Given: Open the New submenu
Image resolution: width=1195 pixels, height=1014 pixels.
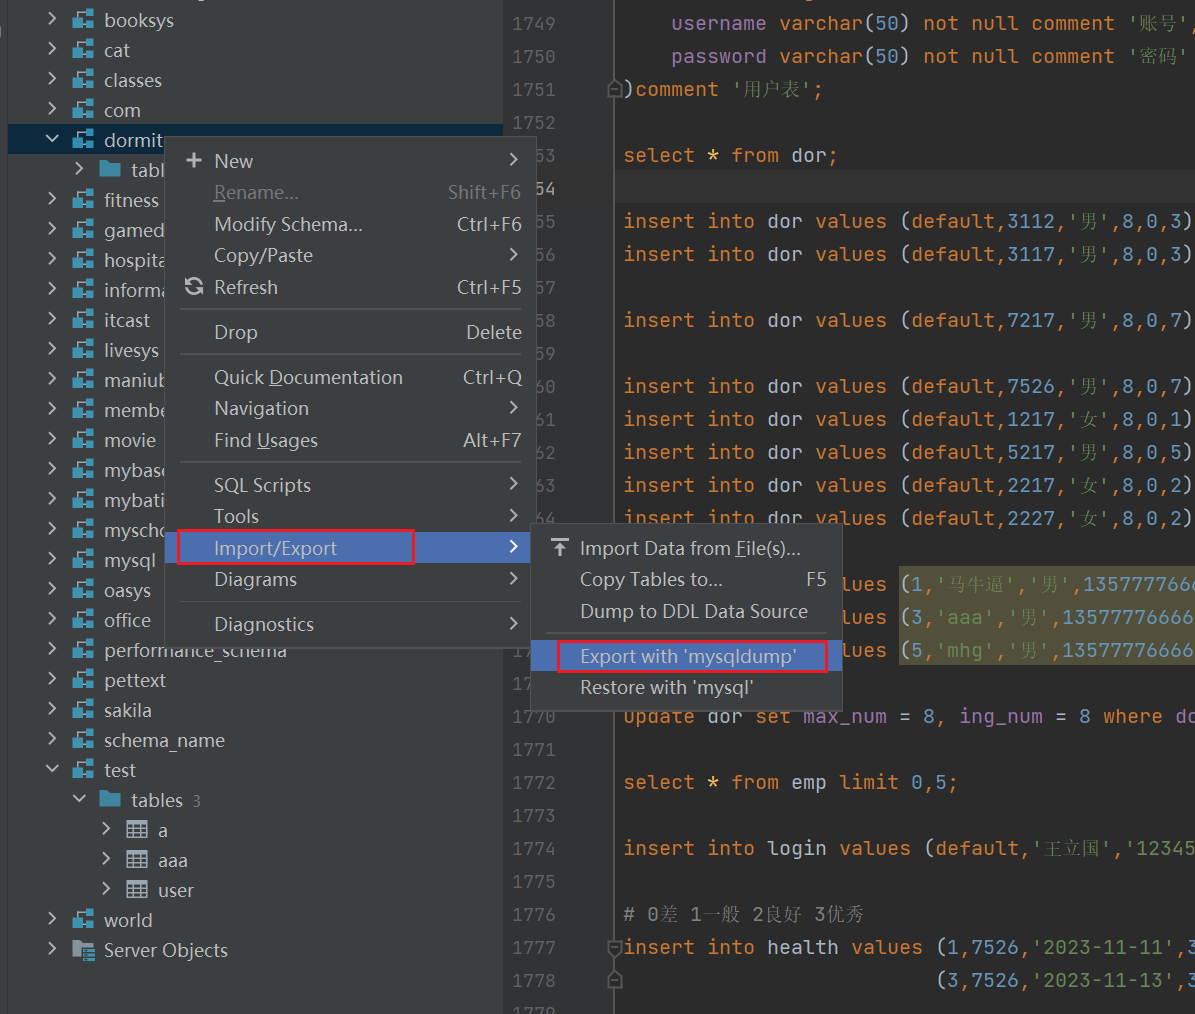Looking at the screenshot, I should click(351, 161).
